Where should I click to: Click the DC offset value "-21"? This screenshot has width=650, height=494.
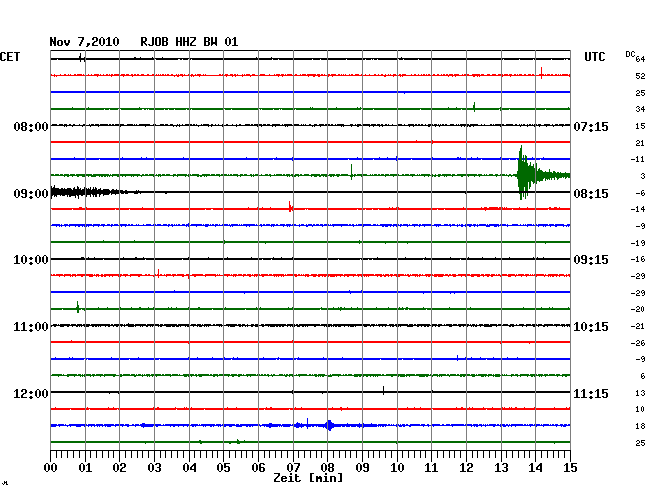pyautogui.click(x=638, y=327)
